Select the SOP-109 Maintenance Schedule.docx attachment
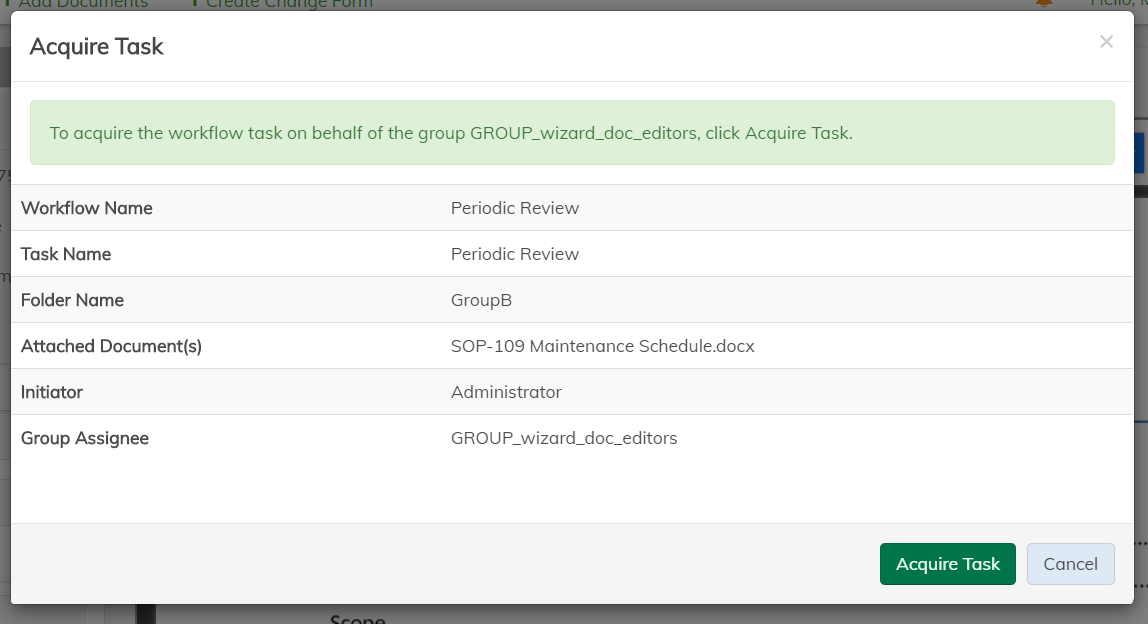This screenshot has height=624, width=1148. point(602,346)
